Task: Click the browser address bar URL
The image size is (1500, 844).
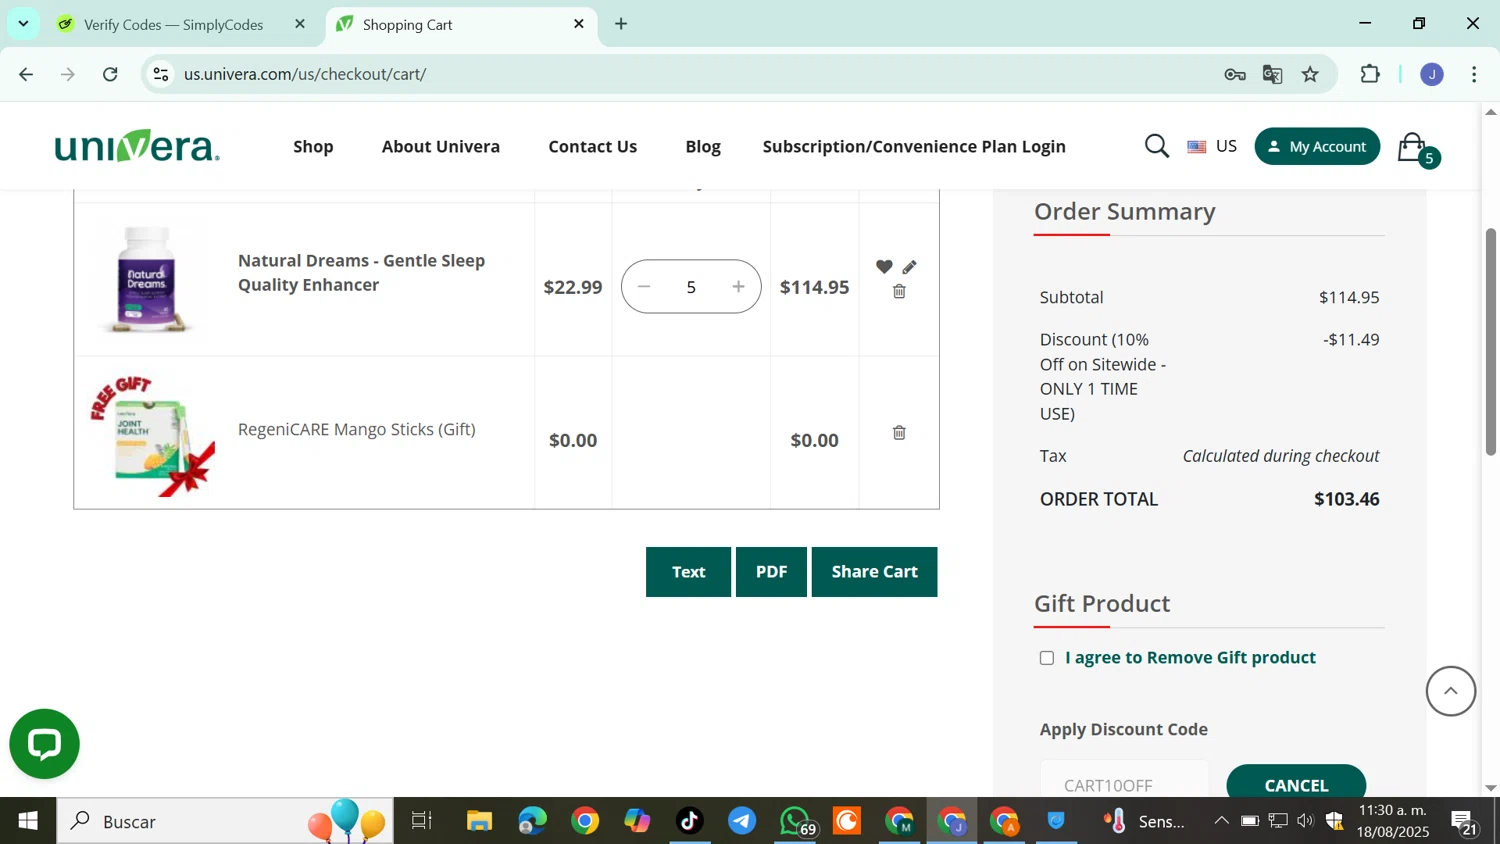Action: pyautogui.click(x=305, y=74)
